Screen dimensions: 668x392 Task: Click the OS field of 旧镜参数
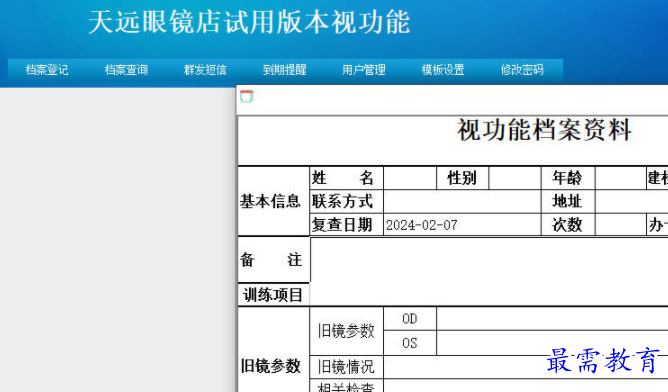(553, 343)
